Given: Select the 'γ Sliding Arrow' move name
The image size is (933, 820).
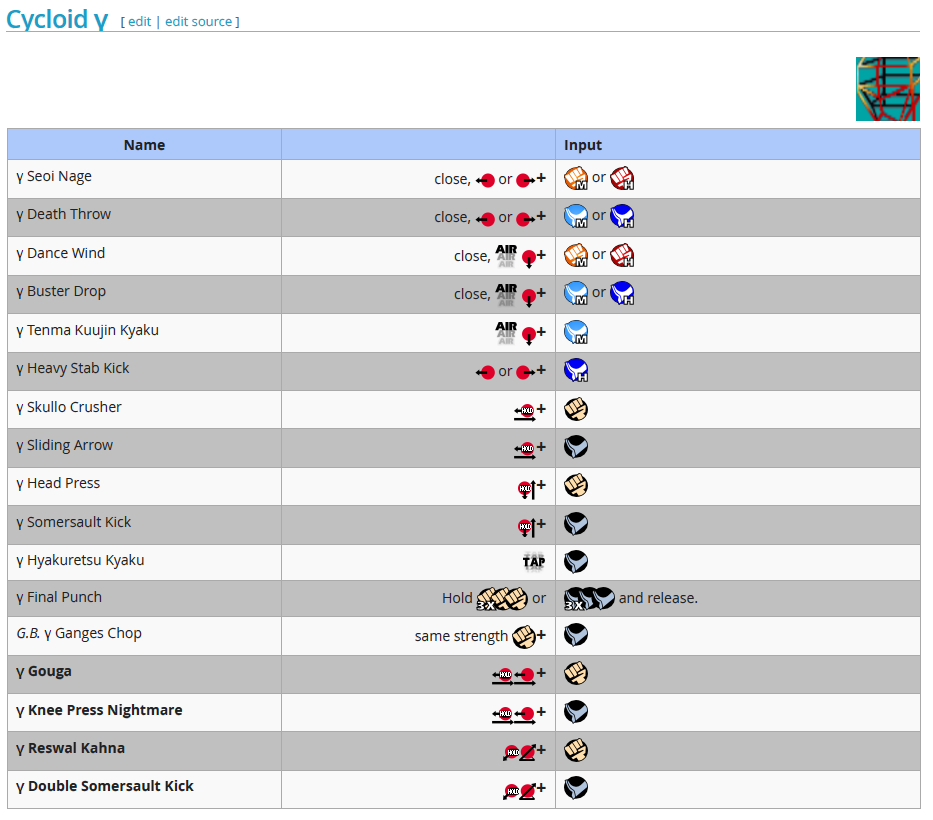Looking at the screenshot, I should (65, 445).
